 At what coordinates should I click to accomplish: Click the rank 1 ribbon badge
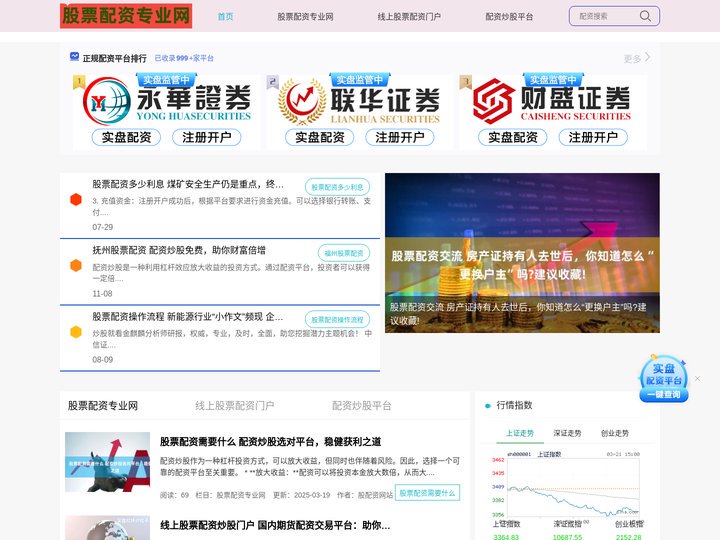(x=79, y=82)
